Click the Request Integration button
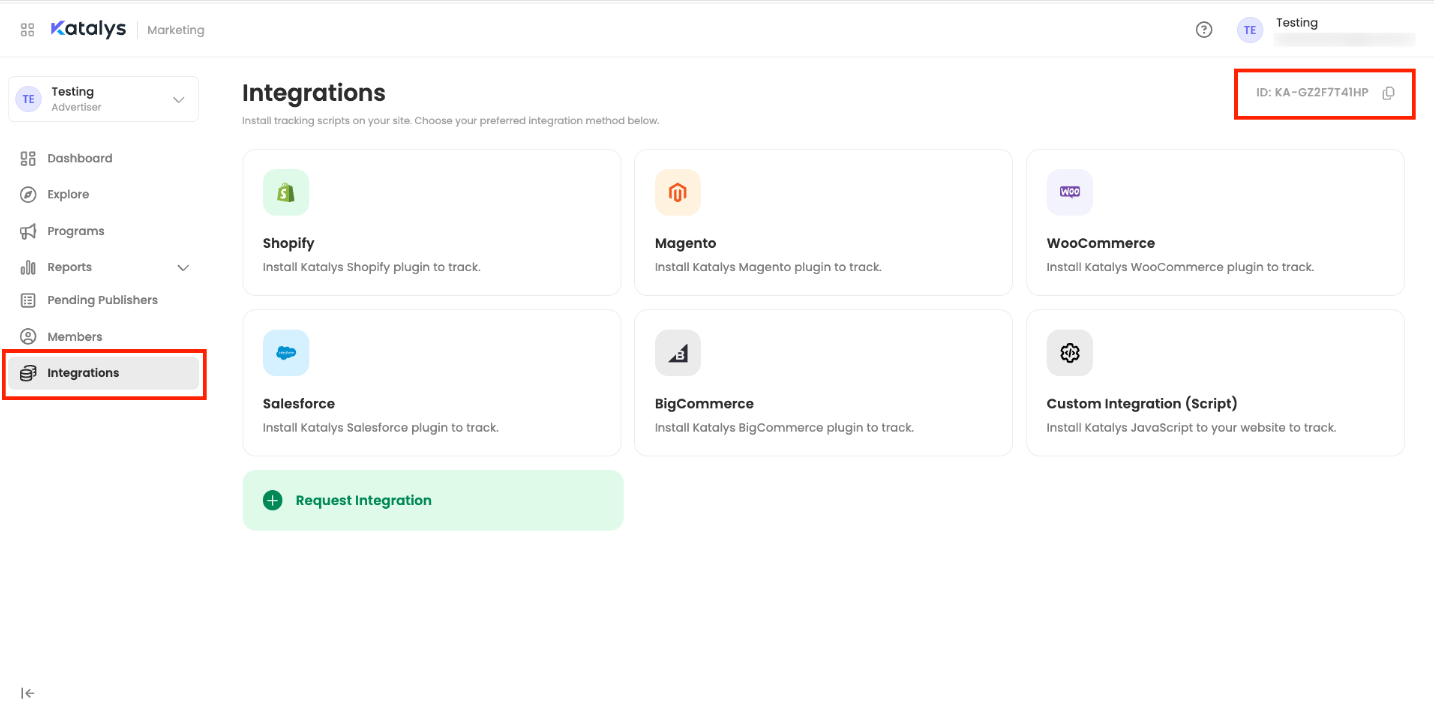1434x720 pixels. click(x=433, y=500)
